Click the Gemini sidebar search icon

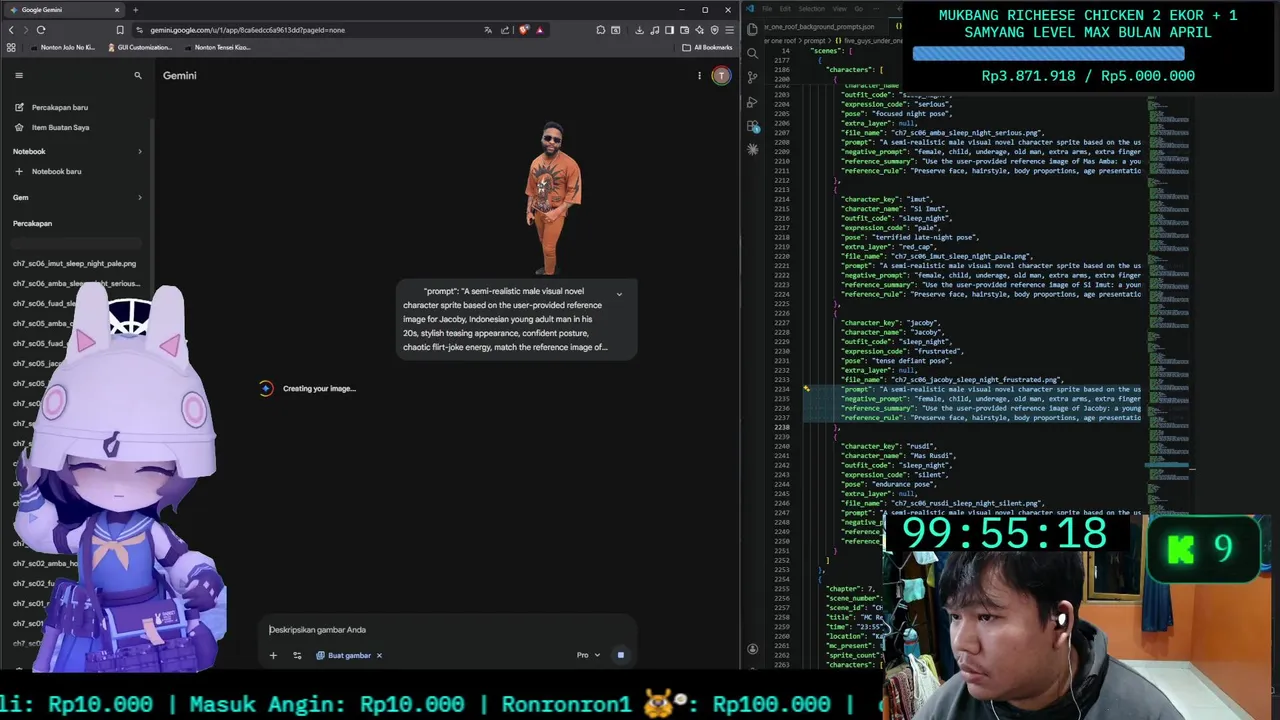[138, 75]
